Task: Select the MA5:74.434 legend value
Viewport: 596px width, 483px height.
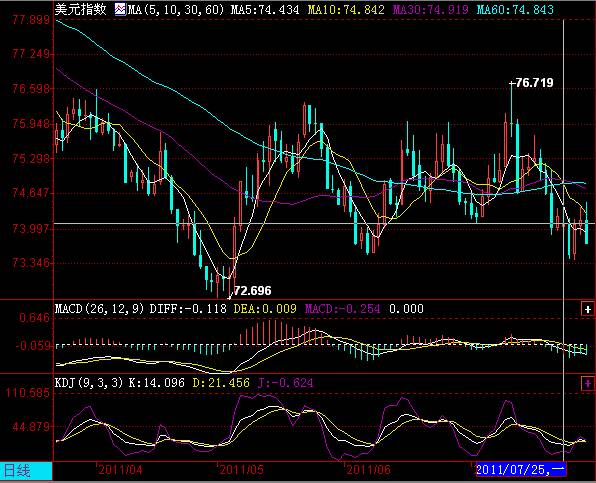Action: tap(265, 10)
